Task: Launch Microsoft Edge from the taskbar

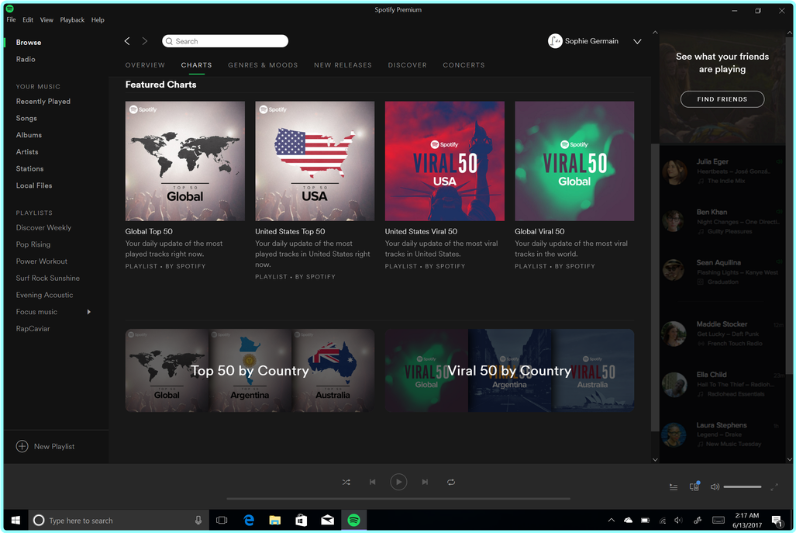Action: click(x=249, y=520)
